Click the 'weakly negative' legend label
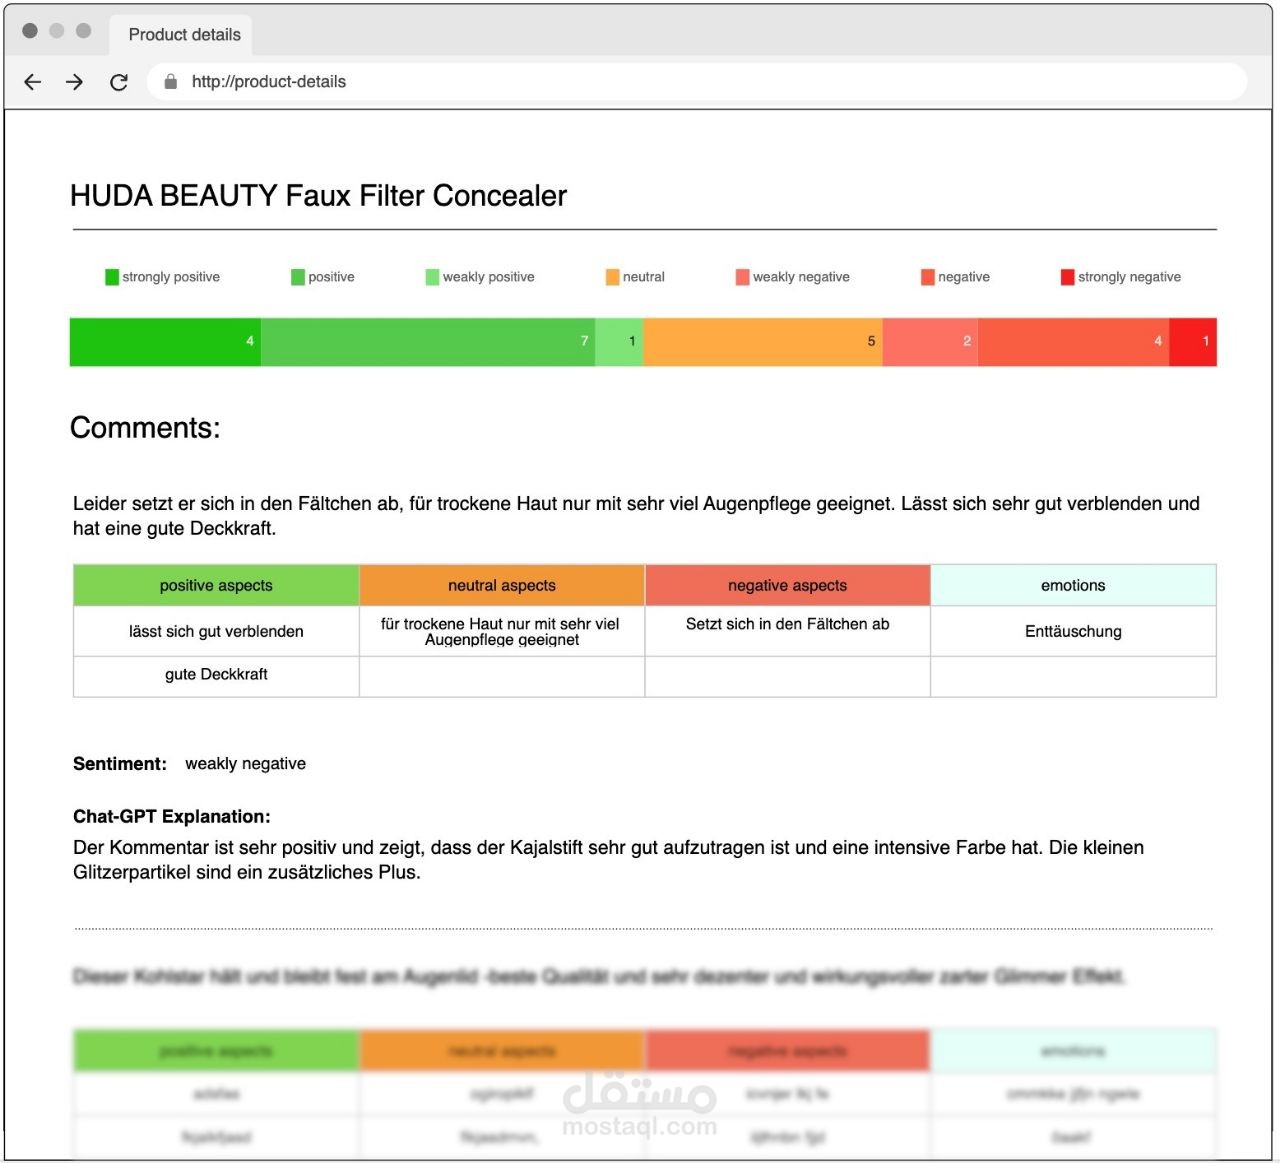 [801, 277]
